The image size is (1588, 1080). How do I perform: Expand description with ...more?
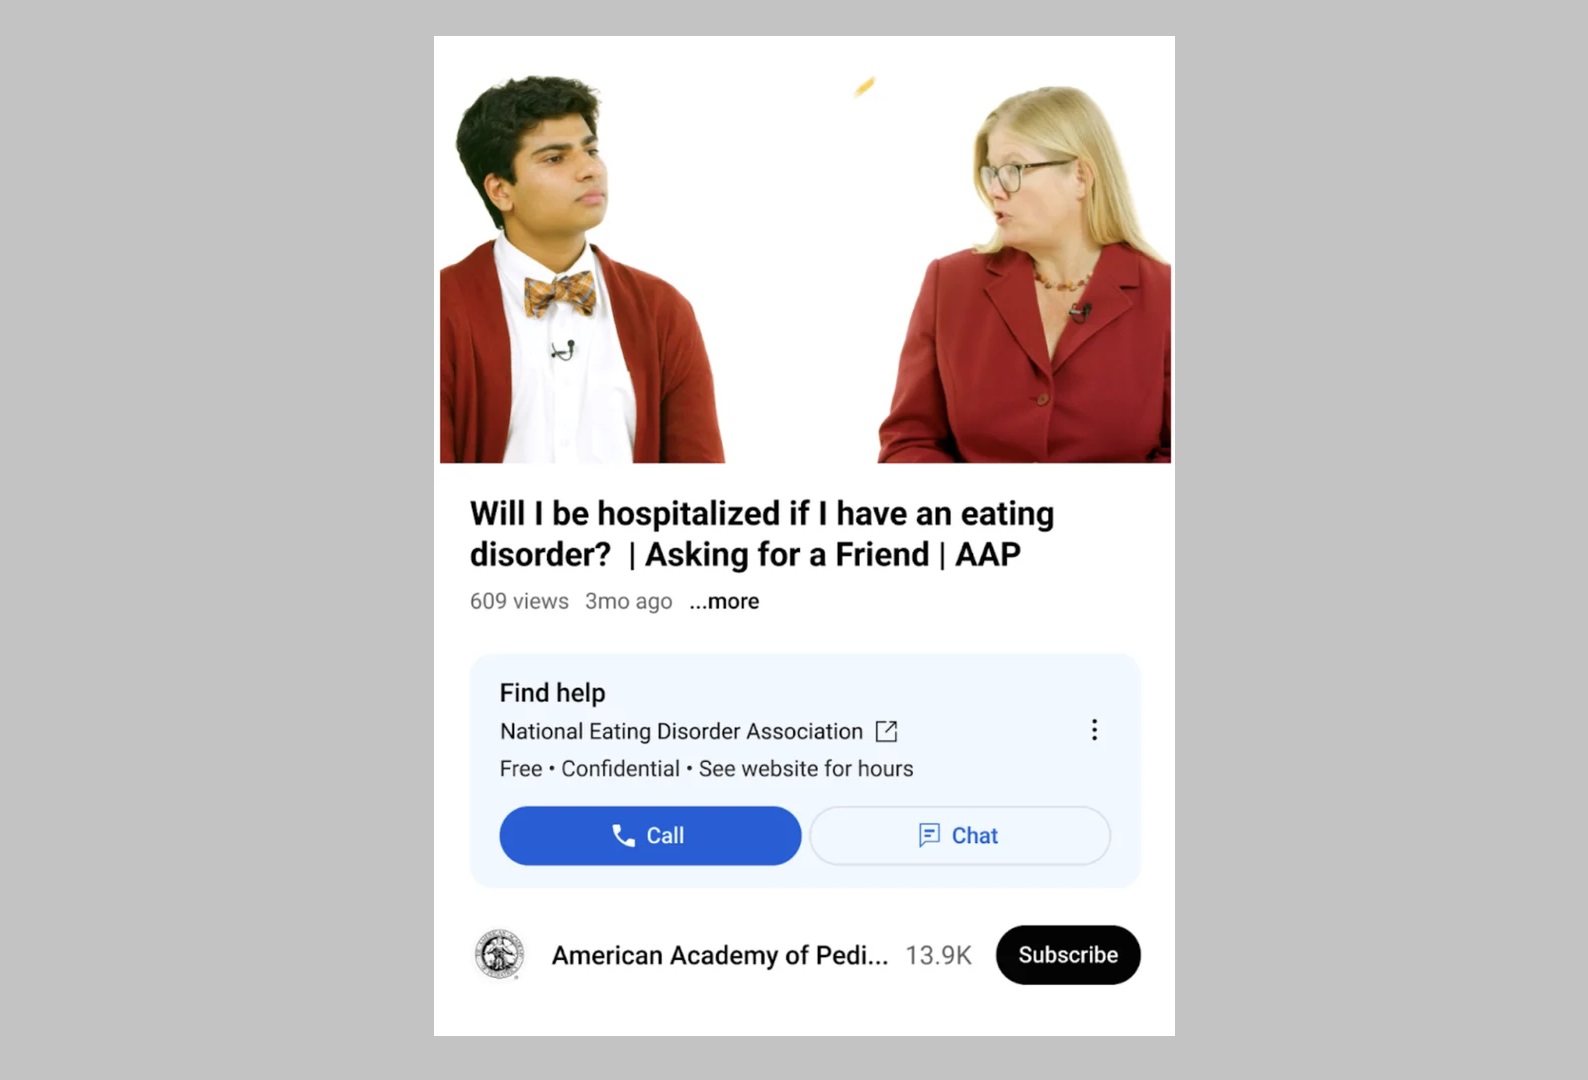(724, 601)
